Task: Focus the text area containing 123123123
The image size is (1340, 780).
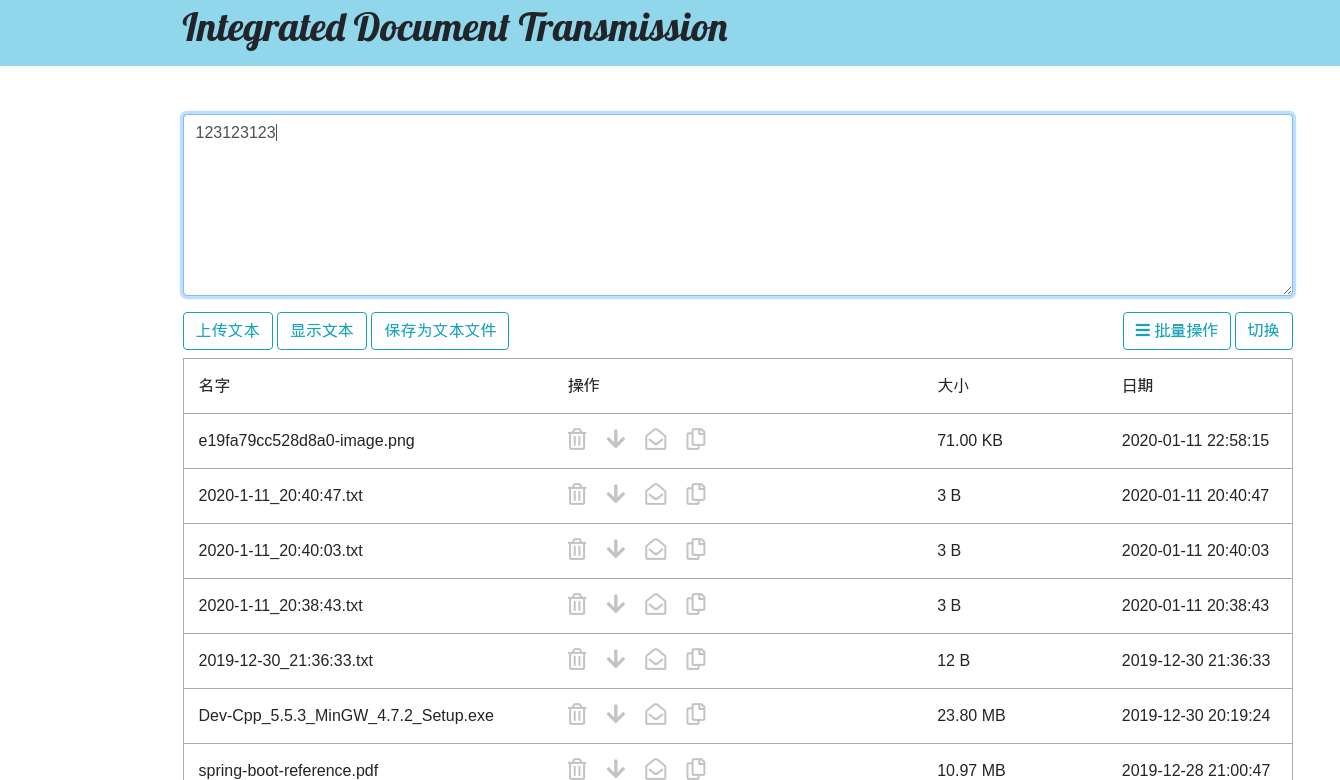Action: click(x=737, y=205)
